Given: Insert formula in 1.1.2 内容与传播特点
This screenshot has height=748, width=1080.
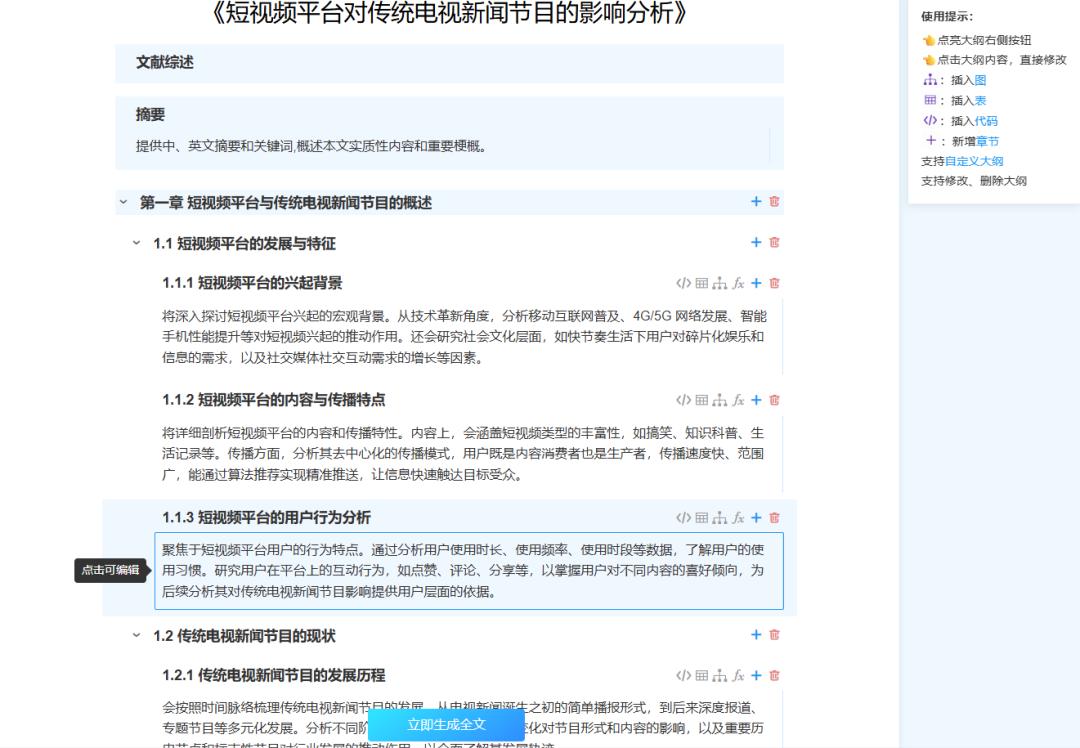Looking at the screenshot, I should coord(738,400).
